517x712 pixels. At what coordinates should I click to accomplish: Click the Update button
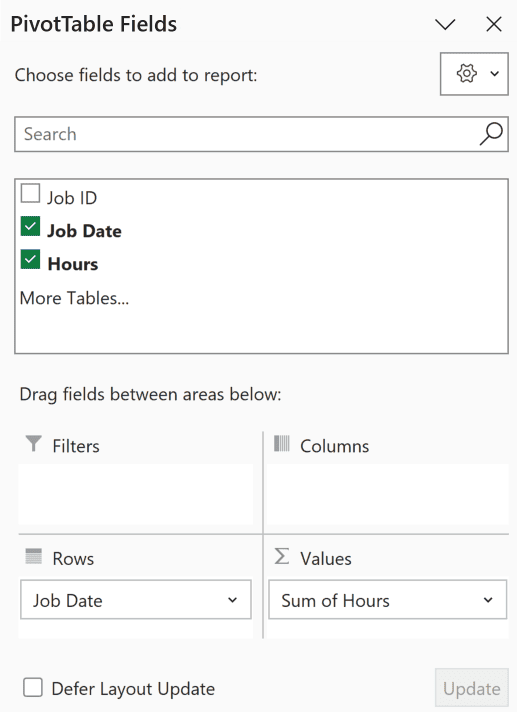[471, 688]
